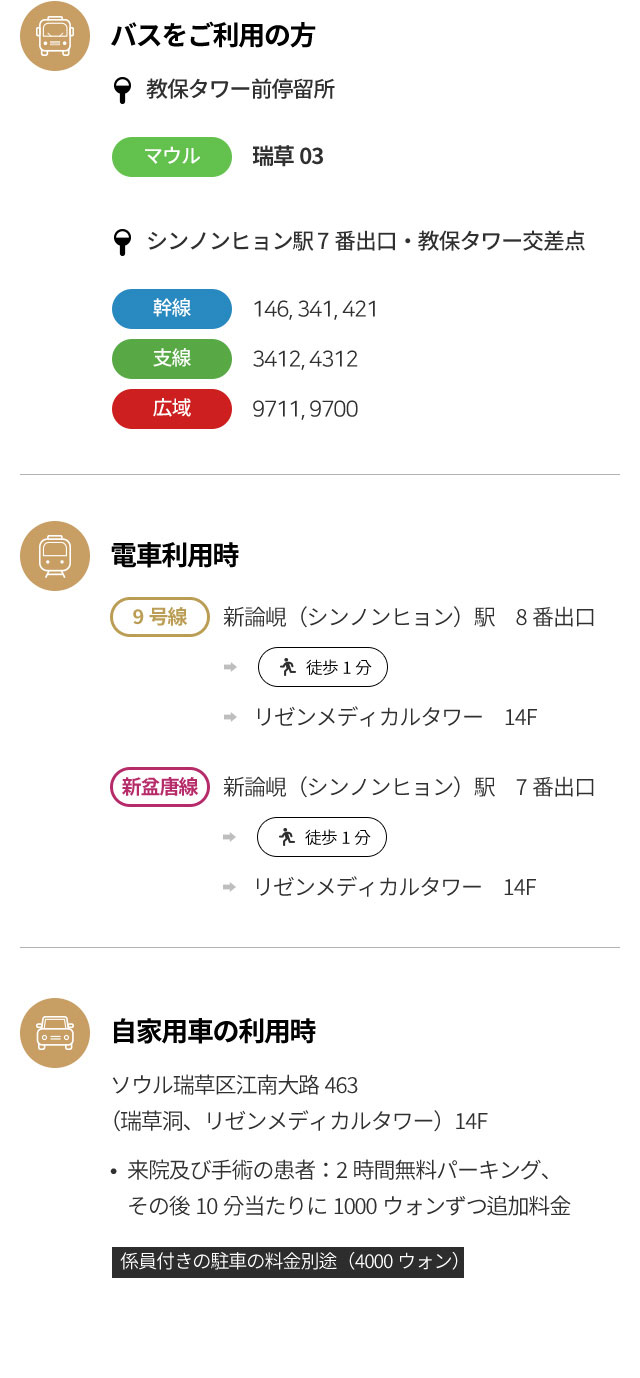This screenshot has height=1378, width=640.
Task: Click bus route numbers 146, 341, 421
Action: point(316,309)
